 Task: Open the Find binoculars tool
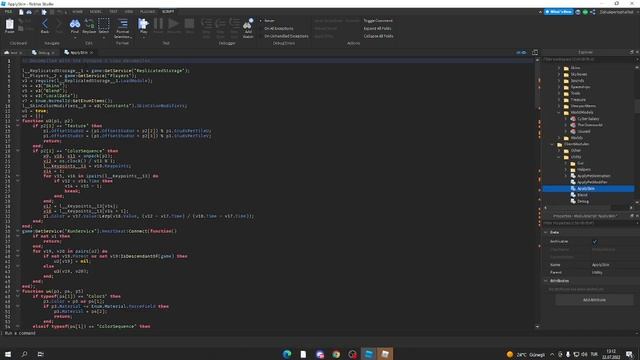tap(74, 25)
